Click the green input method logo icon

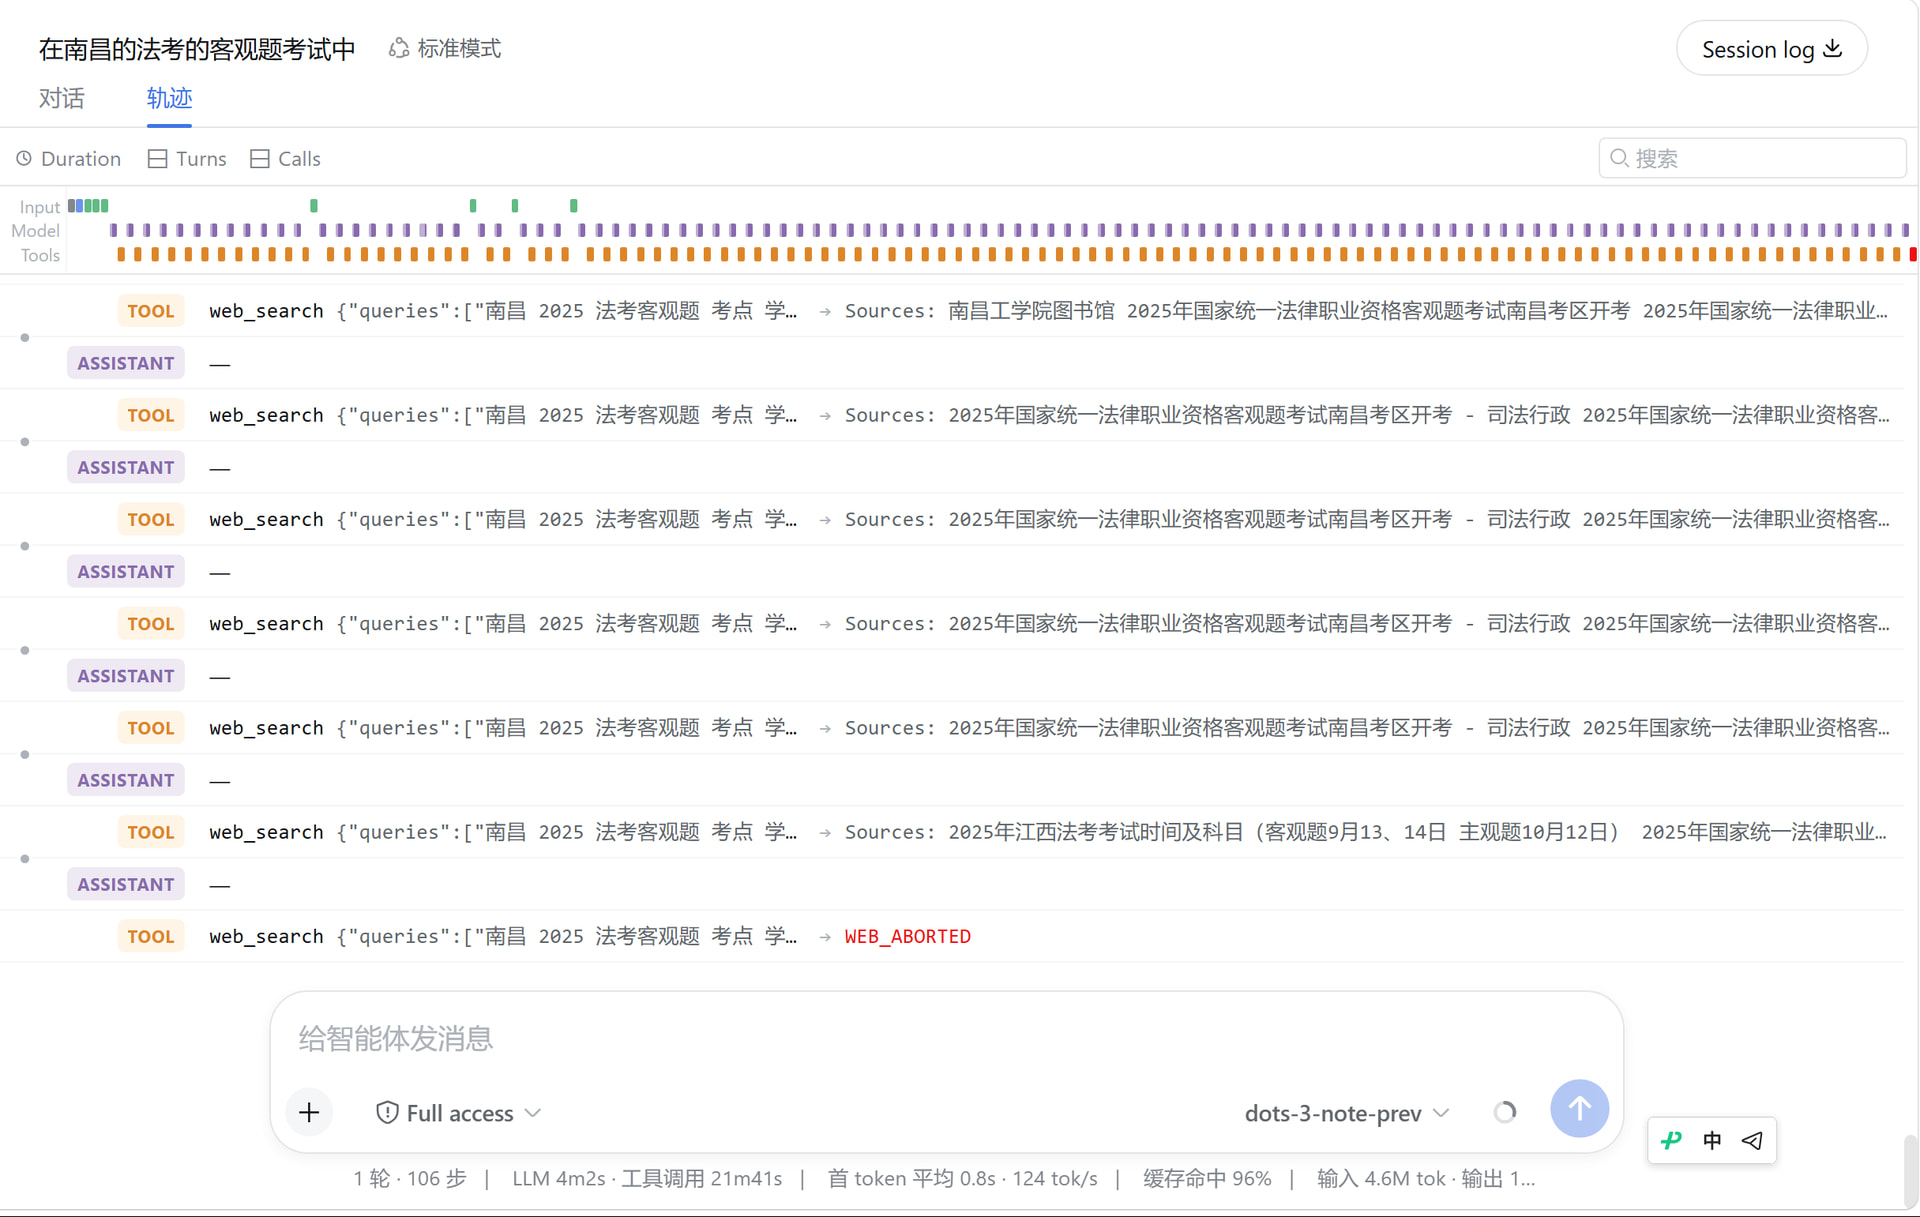tap(1671, 1140)
